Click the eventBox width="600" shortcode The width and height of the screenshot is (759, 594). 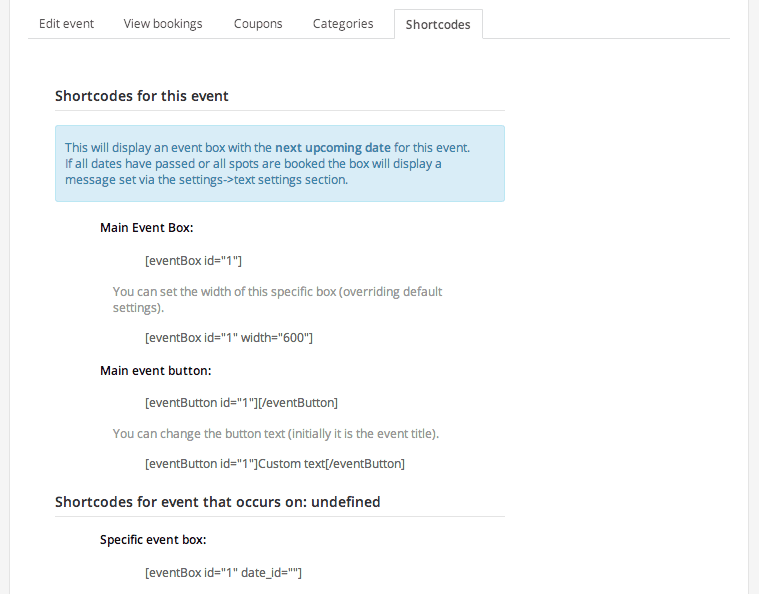tap(228, 337)
